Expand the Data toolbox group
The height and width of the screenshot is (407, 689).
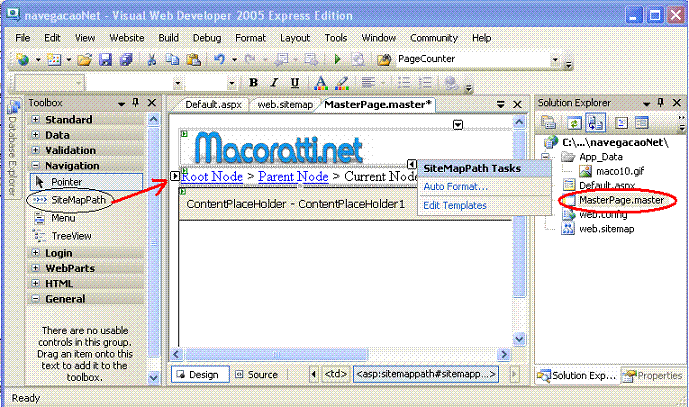click(x=36, y=135)
